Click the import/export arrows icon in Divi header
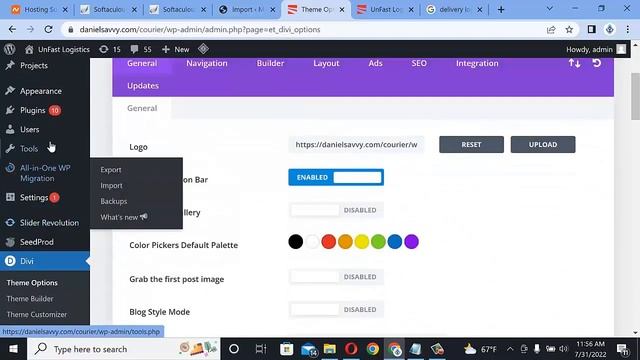Image resolution: width=640 pixels, height=360 pixels. (574, 63)
